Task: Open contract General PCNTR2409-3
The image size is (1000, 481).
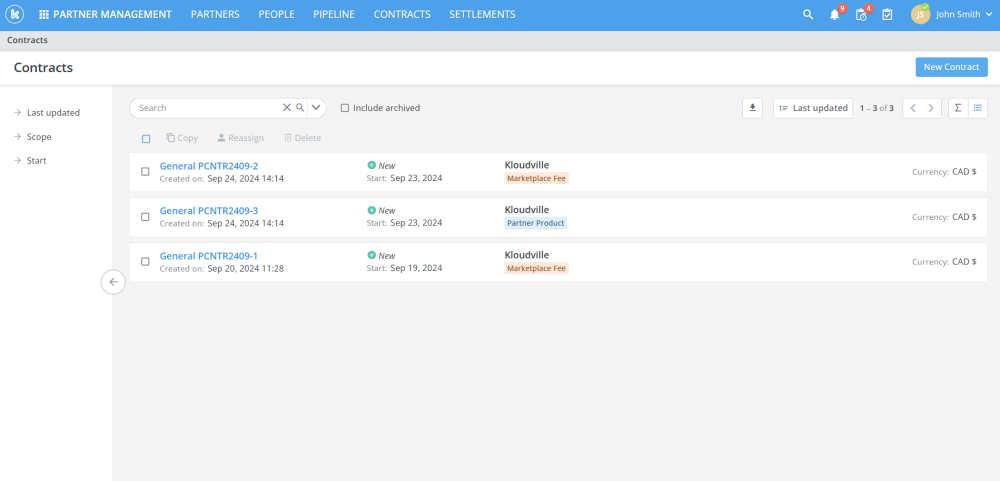Action: click(x=209, y=211)
